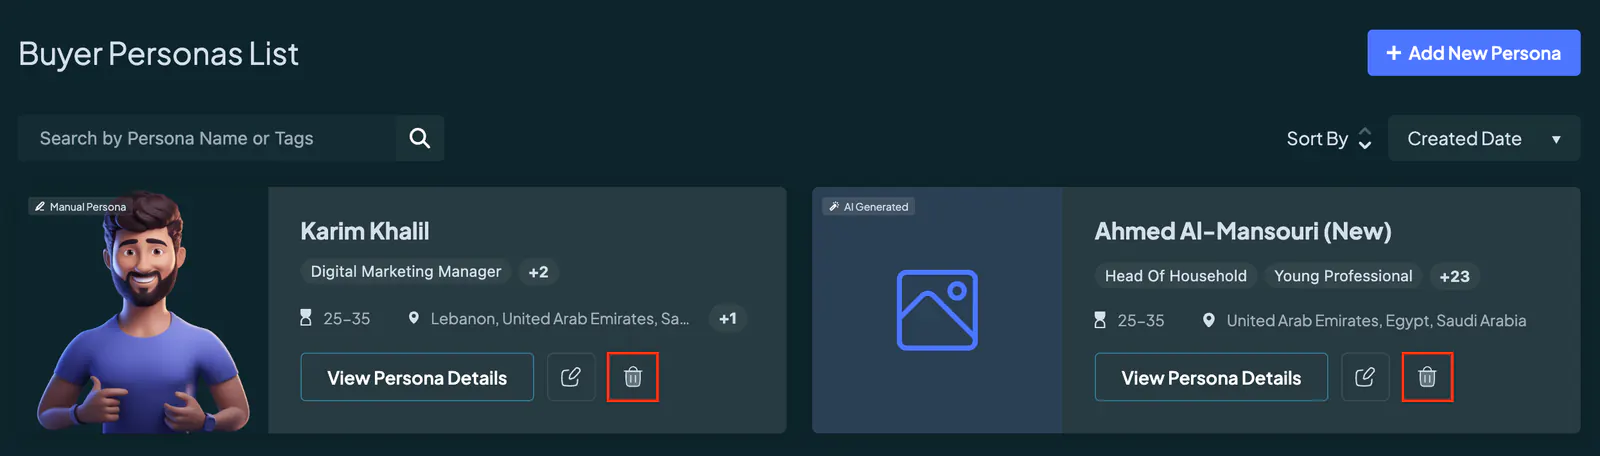Screen dimensions: 1600x456
Task: Select the Digital Marketing Manager tag
Action: pos(406,272)
